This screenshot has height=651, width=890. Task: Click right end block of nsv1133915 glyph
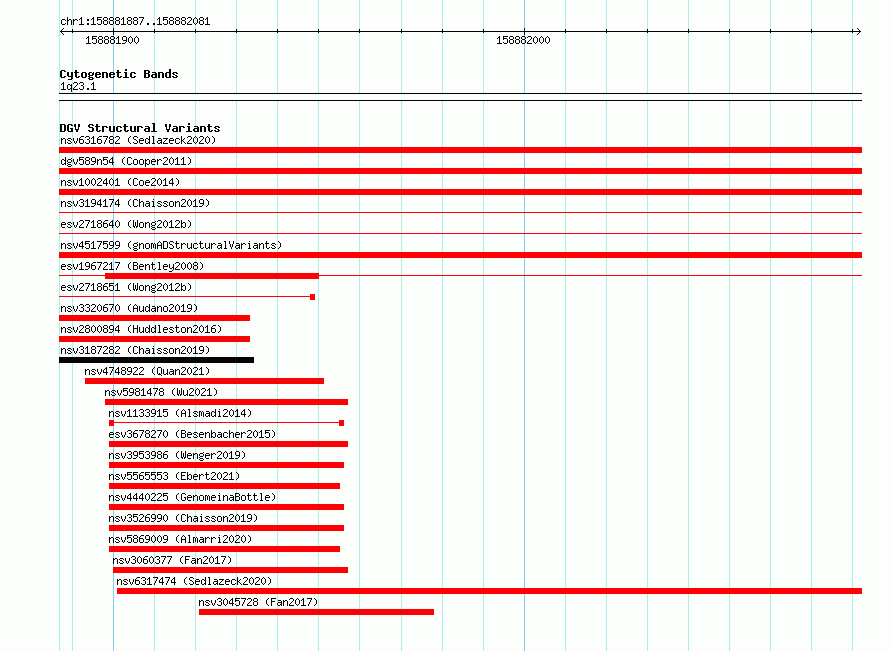pos(341,423)
